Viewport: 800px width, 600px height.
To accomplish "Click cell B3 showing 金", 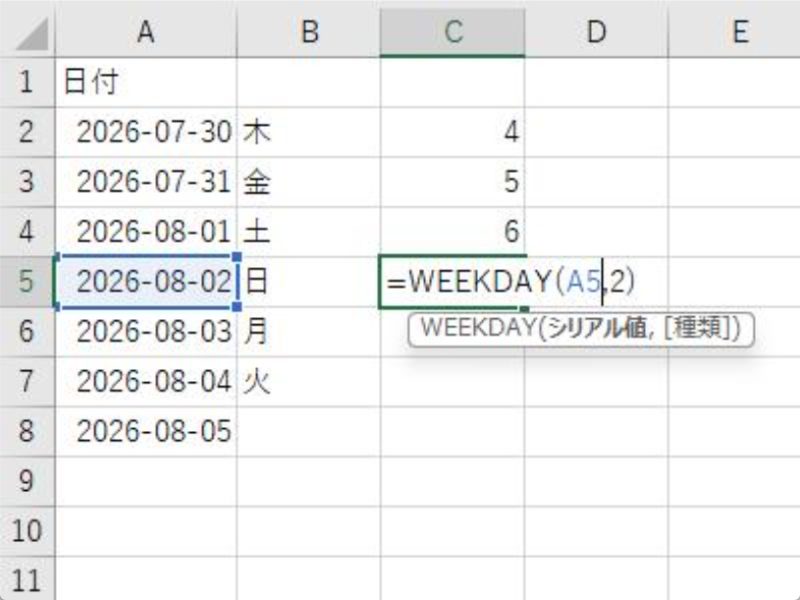I will (x=309, y=182).
